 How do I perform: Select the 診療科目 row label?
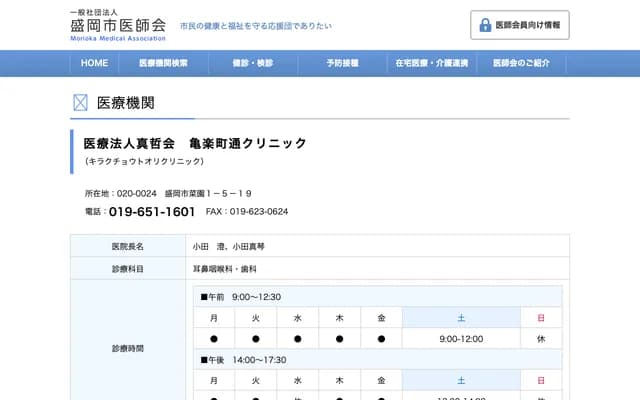pos(128,269)
